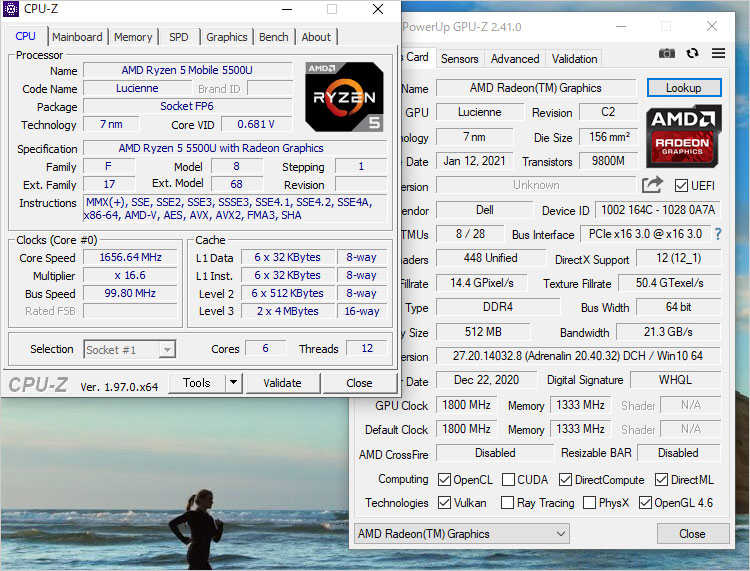Click the Socket FP6 package field

pyautogui.click(x=187, y=106)
